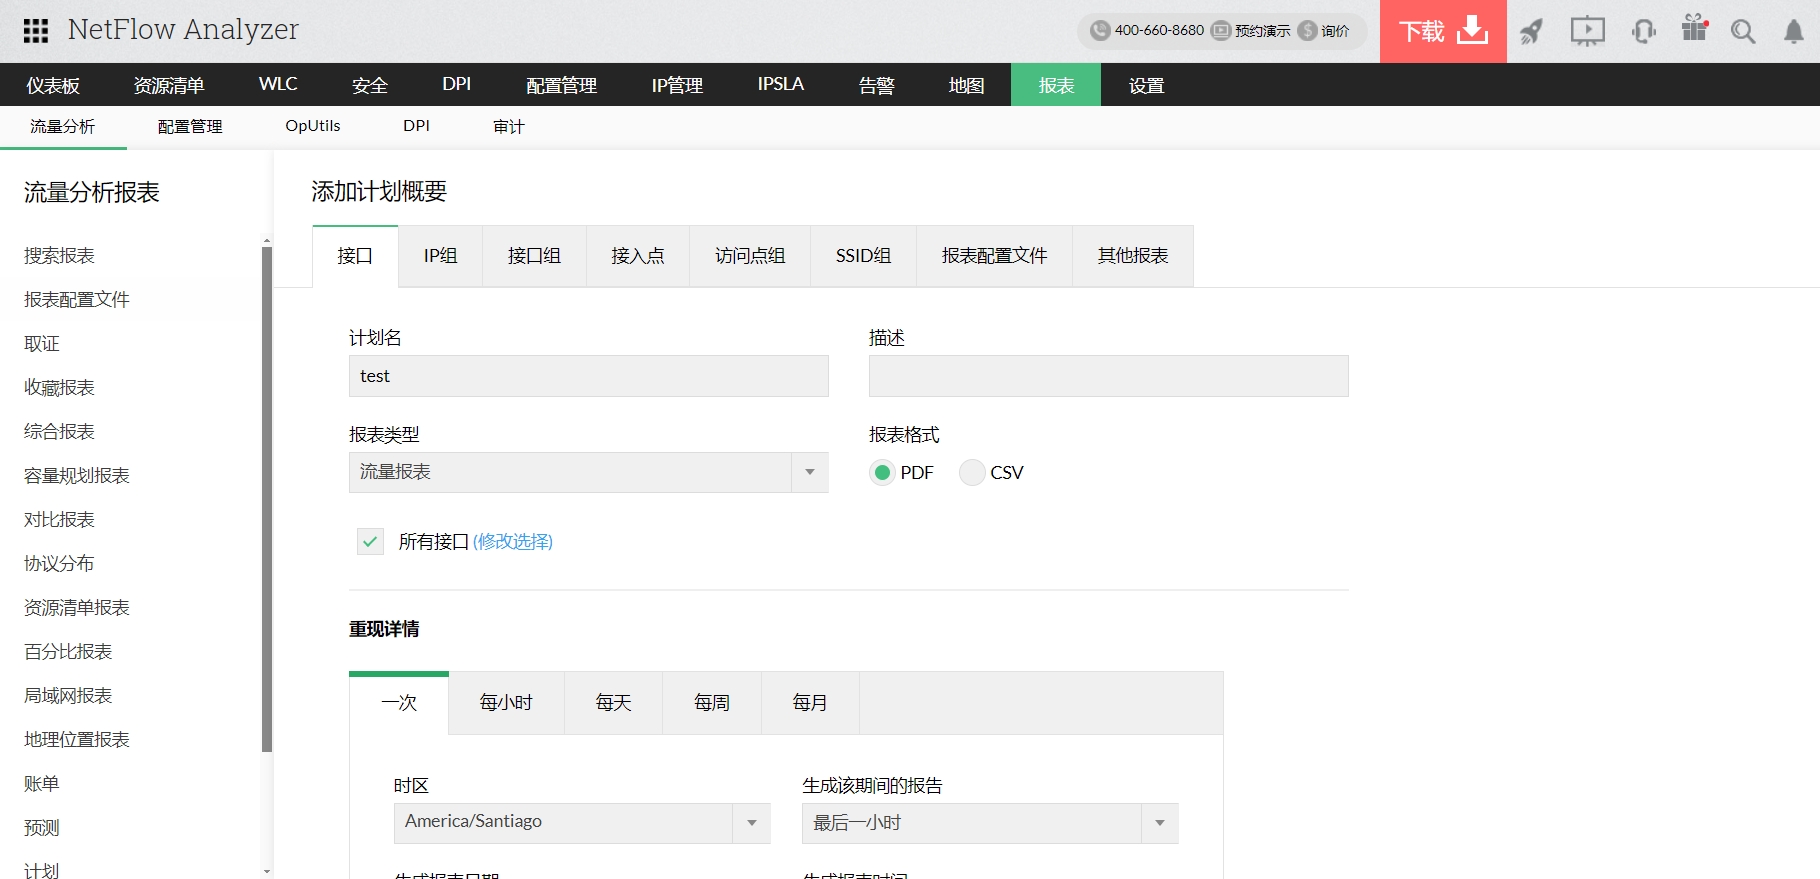The image size is (1820, 879).
Task: Open 取证 in the sidebar
Action: [x=42, y=344]
